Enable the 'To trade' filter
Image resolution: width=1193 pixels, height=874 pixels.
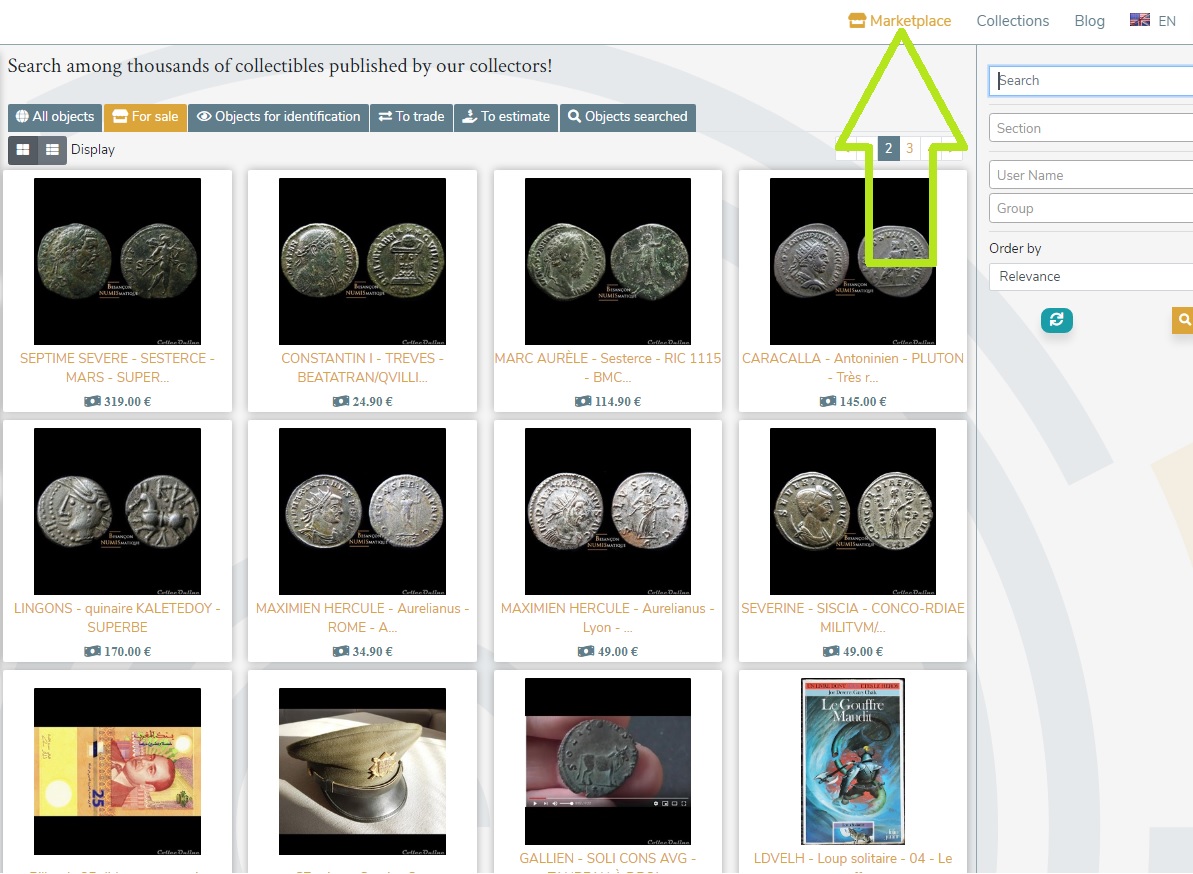(x=411, y=117)
